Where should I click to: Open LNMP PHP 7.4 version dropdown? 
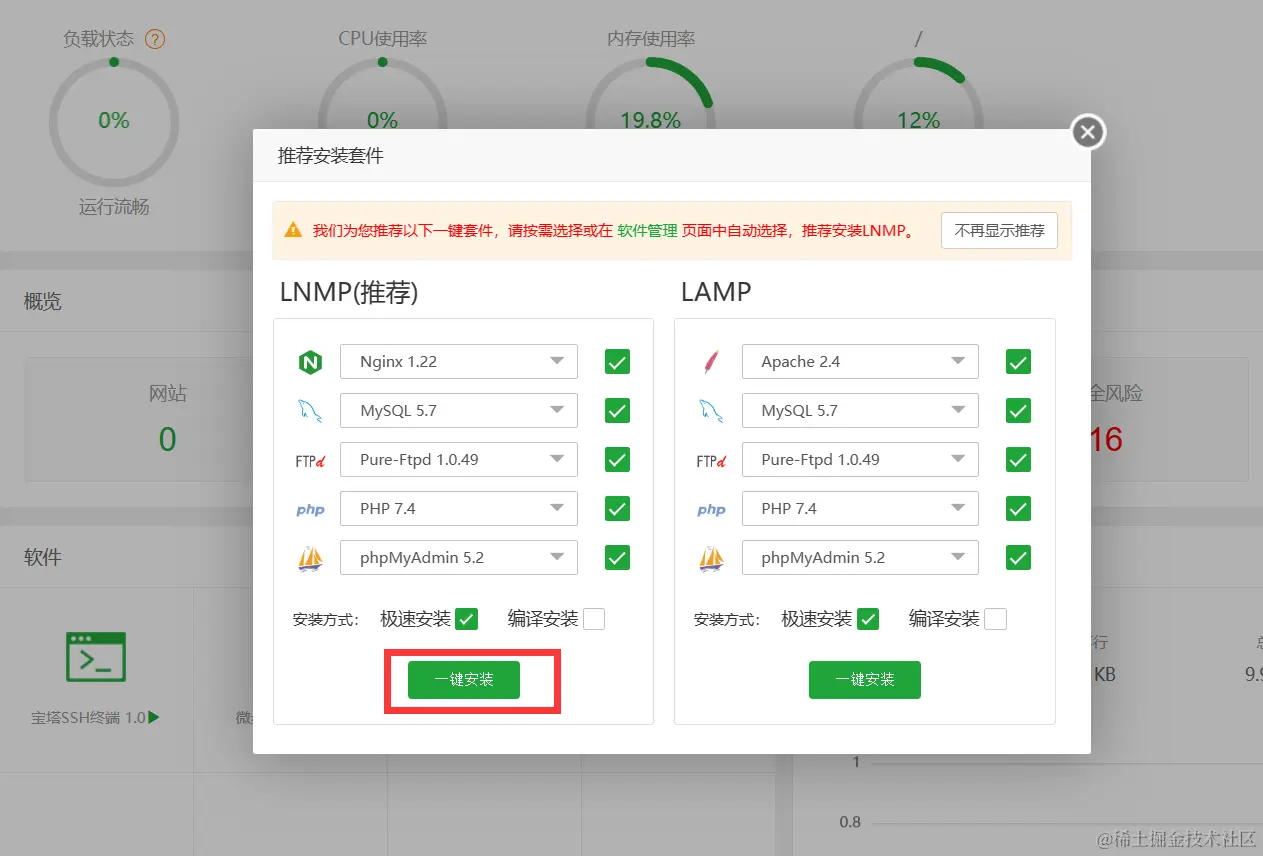click(x=459, y=509)
